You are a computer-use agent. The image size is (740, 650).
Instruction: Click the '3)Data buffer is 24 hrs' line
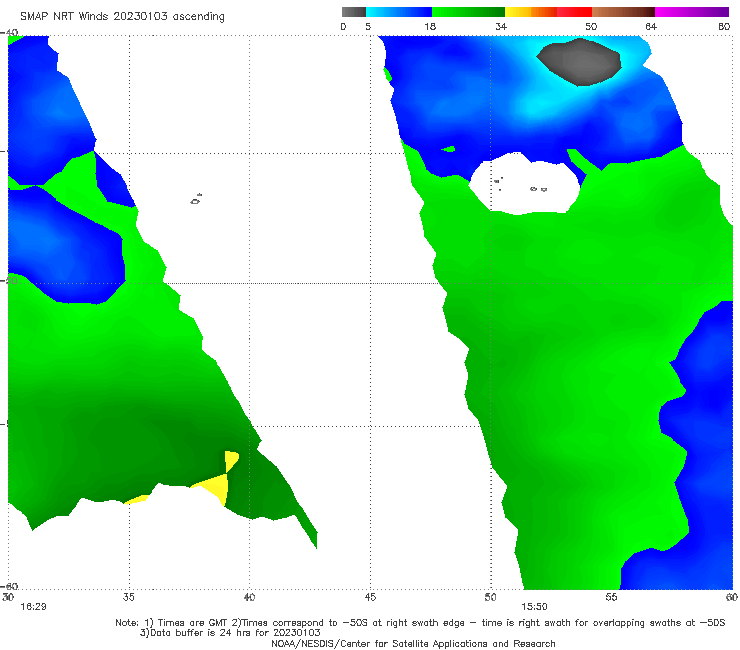click(230, 633)
